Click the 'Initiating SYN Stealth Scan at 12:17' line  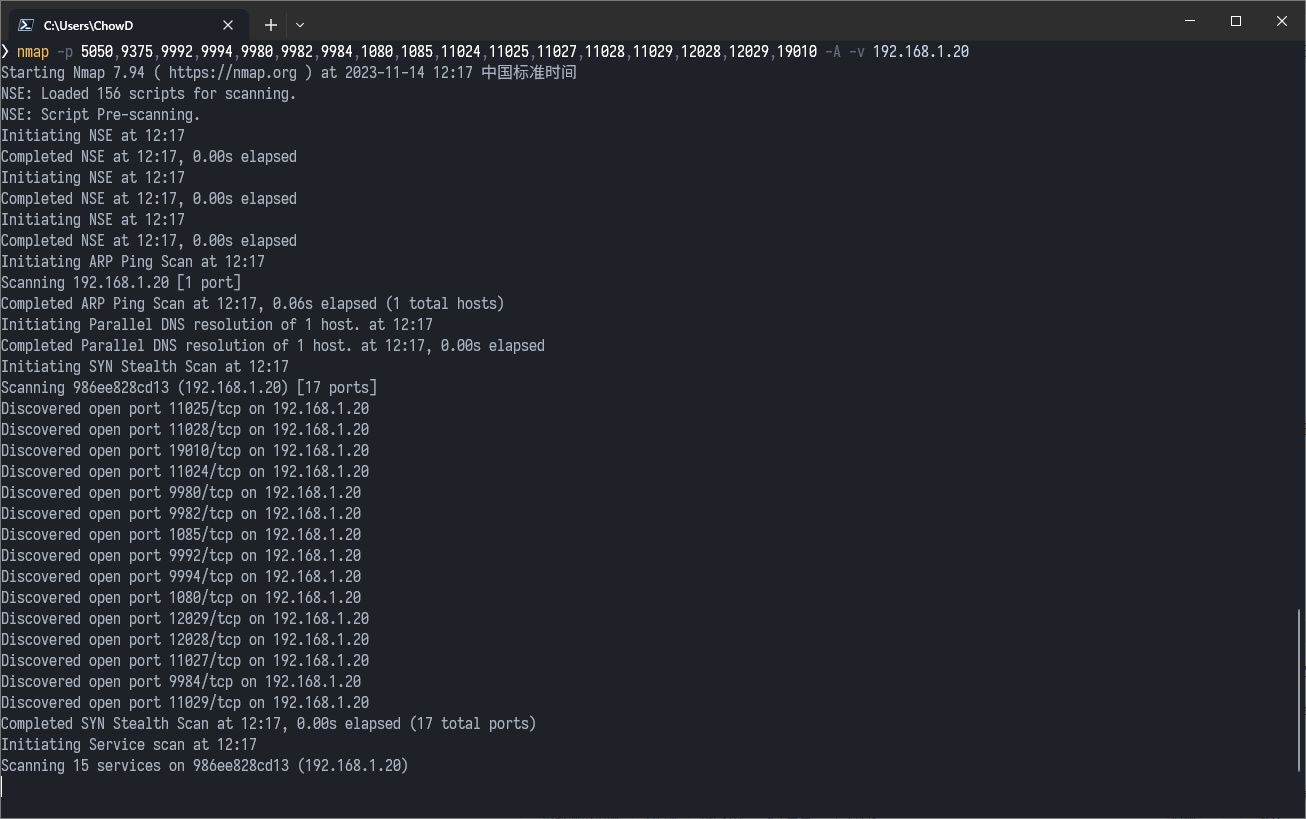coord(145,366)
